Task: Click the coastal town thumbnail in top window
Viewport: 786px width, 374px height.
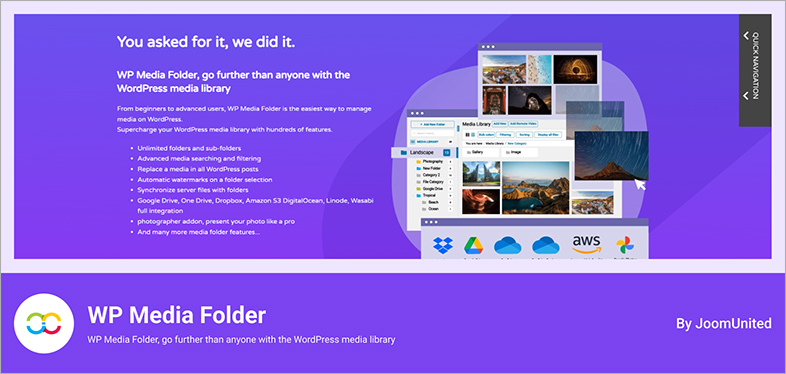Action: coord(504,69)
